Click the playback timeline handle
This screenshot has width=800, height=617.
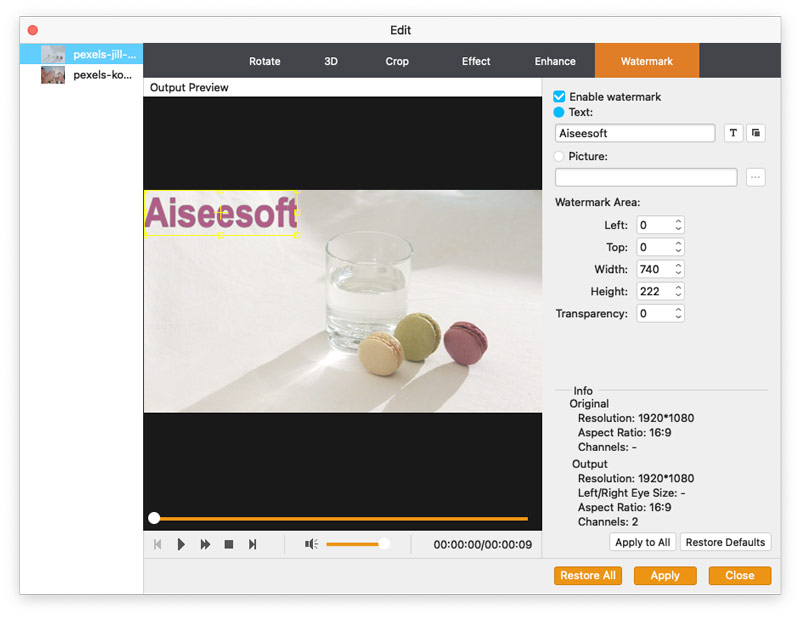pos(154,518)
